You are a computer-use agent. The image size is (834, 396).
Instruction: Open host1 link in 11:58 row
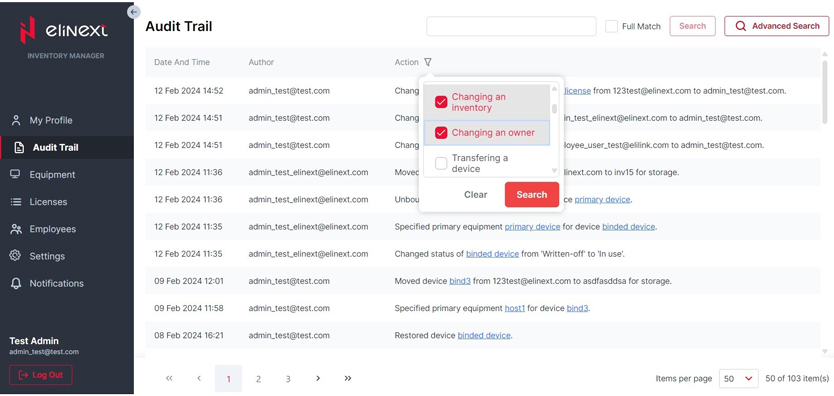515,308
